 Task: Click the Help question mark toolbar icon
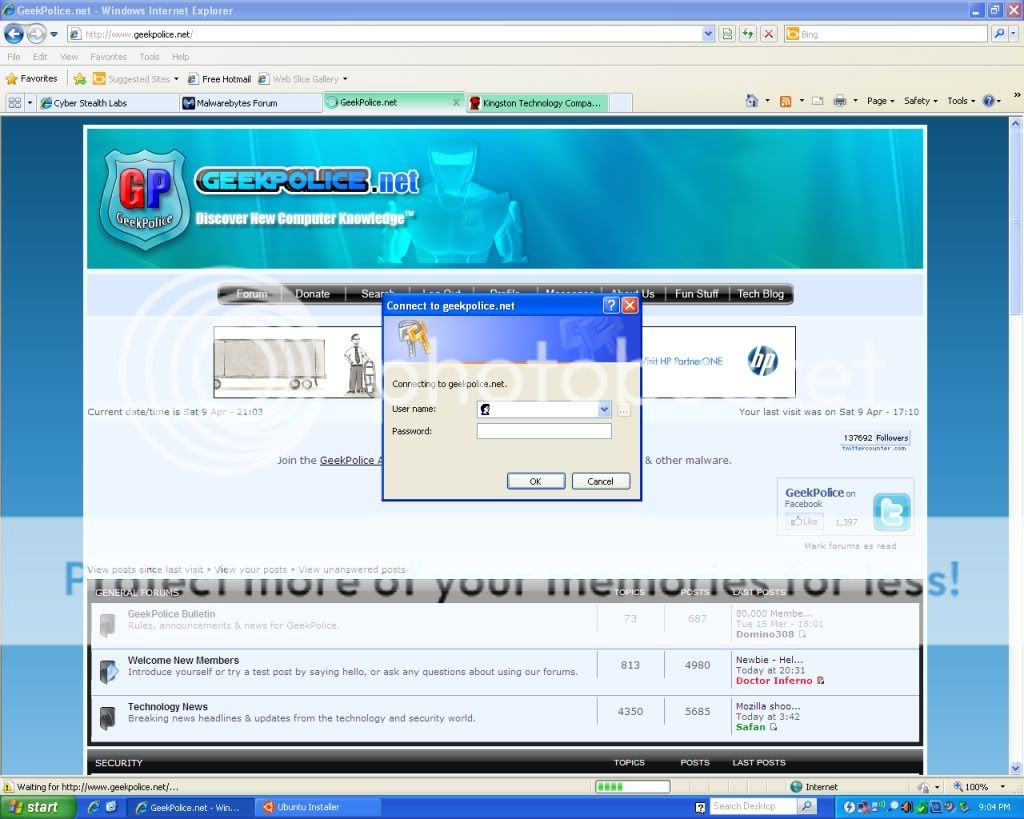point(989,101)
